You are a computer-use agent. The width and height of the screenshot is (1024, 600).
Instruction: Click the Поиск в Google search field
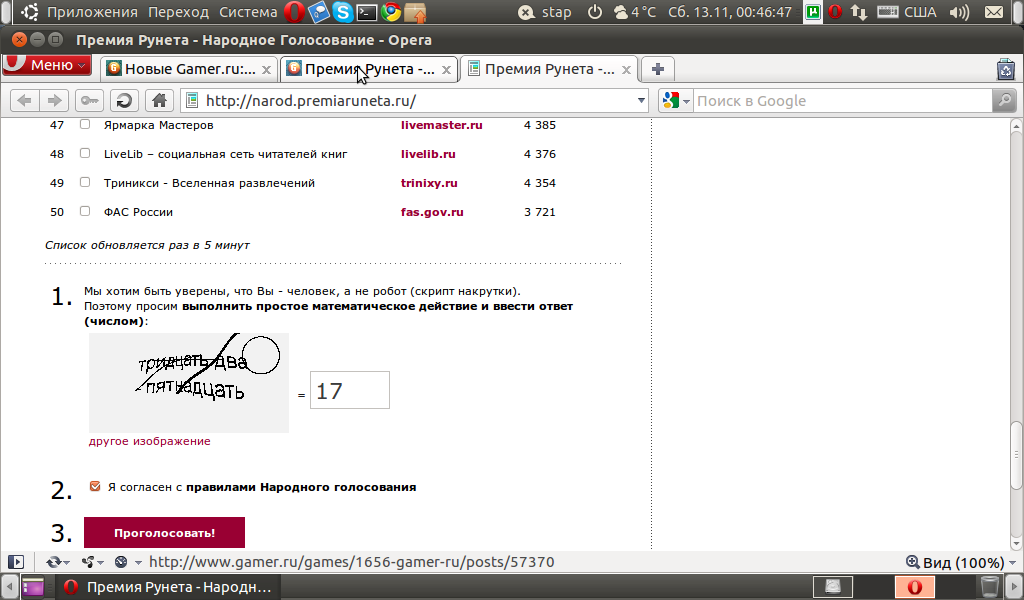(x=843, y=101)
